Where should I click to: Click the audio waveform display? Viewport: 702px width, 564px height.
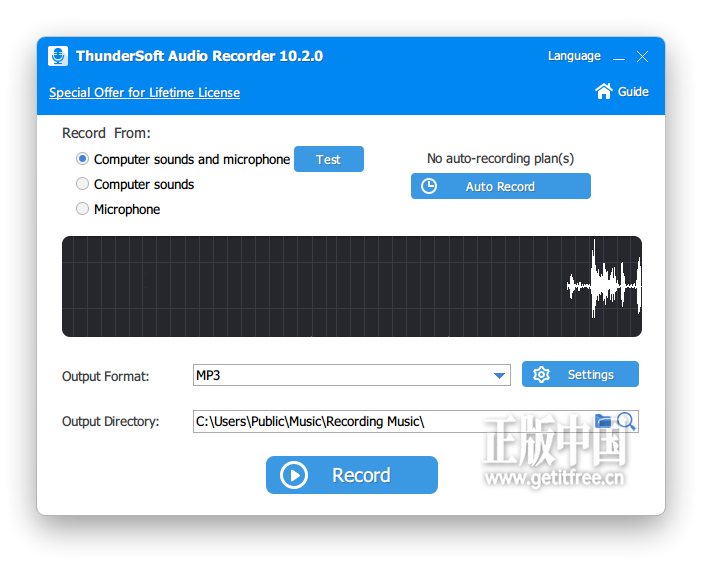click(x=352, y=286)
